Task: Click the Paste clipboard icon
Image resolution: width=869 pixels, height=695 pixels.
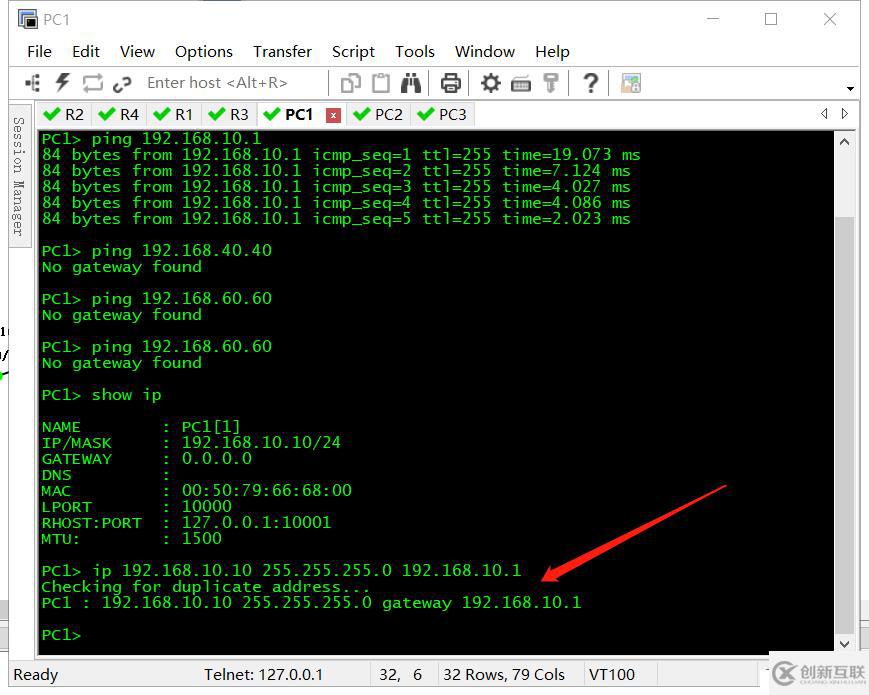Action: pyautogui.click(x=380, y=83)
